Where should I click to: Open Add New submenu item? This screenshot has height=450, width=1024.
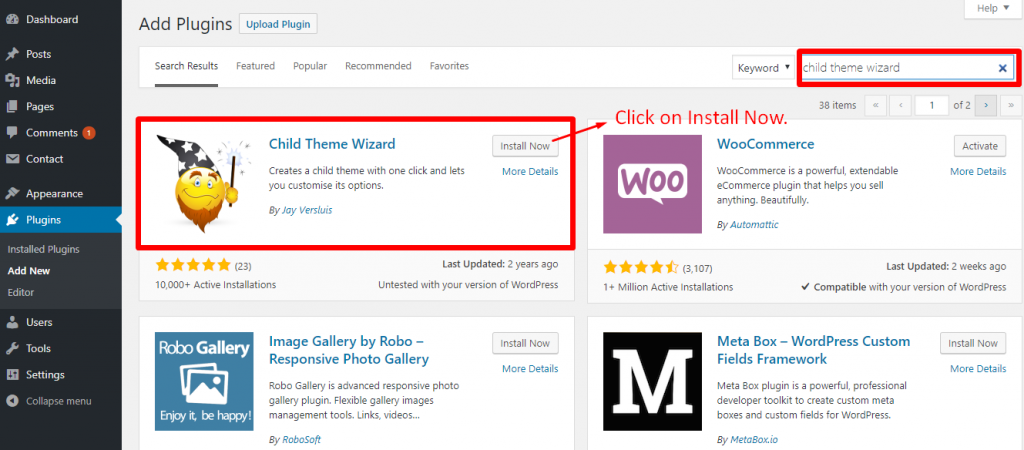point(29,271)
